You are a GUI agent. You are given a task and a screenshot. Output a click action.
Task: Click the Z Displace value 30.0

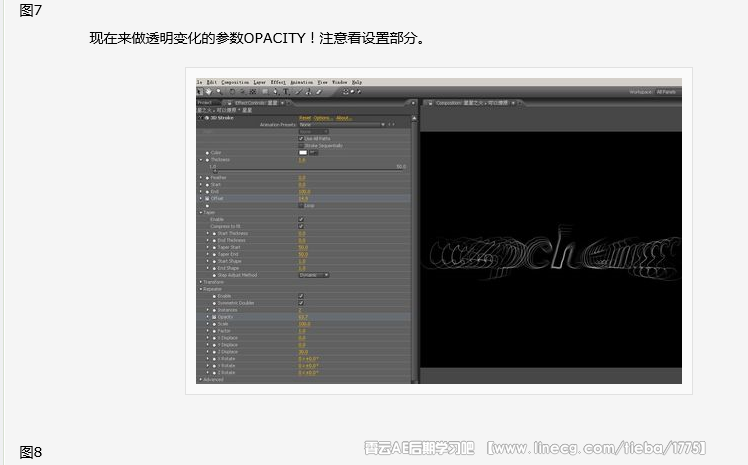303,351
